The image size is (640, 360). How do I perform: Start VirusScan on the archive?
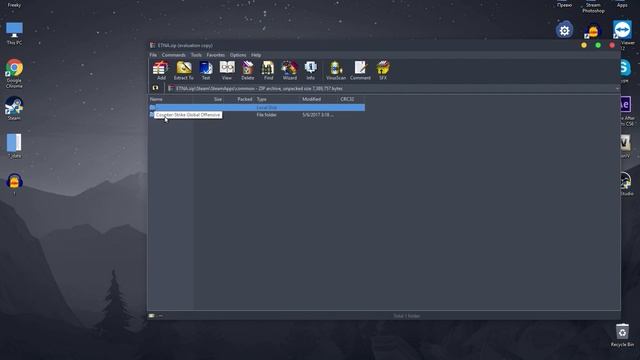pyautogui.click(x=336, y=70)
